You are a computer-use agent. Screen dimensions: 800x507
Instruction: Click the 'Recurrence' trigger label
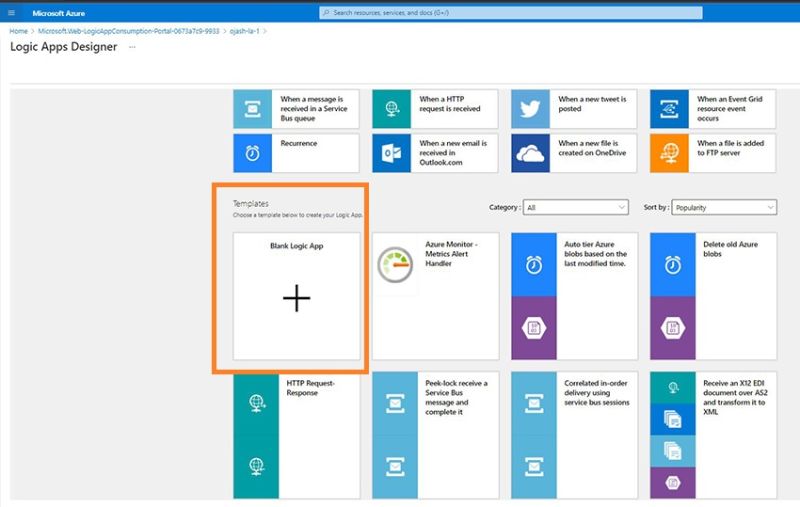point(298,143)
